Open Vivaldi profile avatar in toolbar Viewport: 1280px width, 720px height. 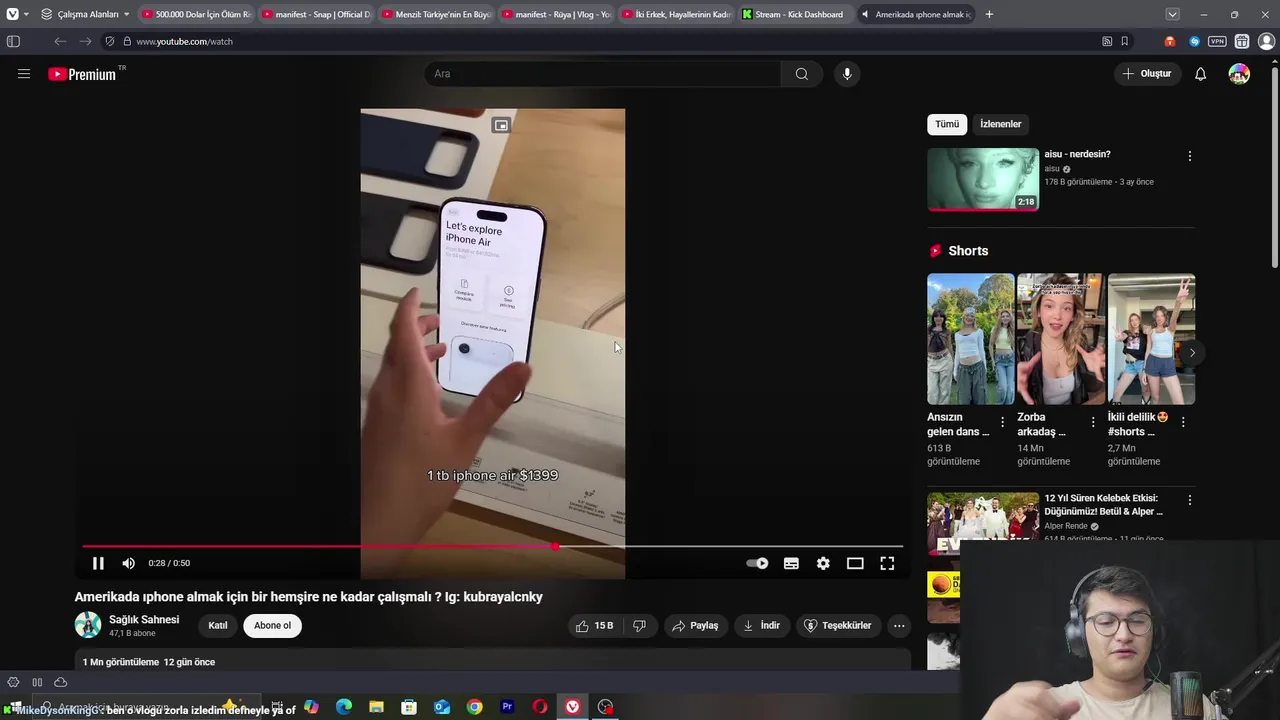(x=1266, y=41)
